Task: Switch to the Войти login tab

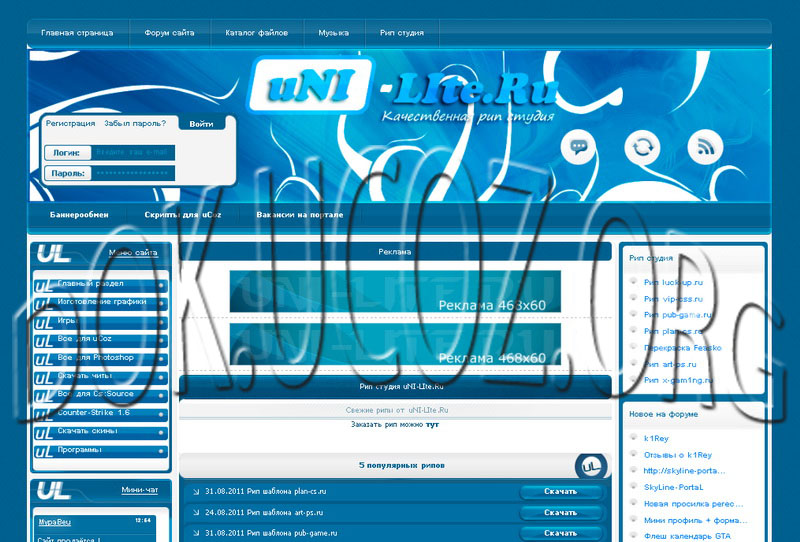Action: coord(201,124)
